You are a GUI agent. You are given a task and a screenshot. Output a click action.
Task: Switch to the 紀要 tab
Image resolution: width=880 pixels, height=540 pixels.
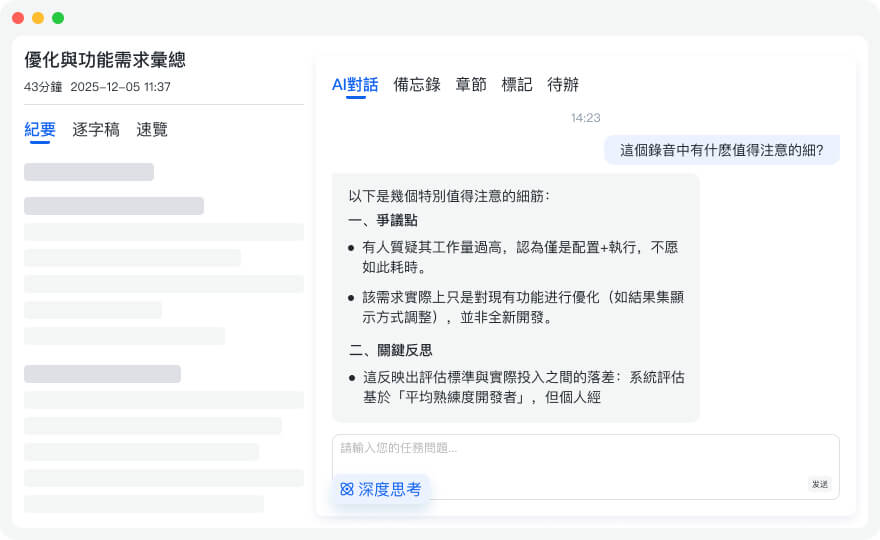tap(40, 129)
